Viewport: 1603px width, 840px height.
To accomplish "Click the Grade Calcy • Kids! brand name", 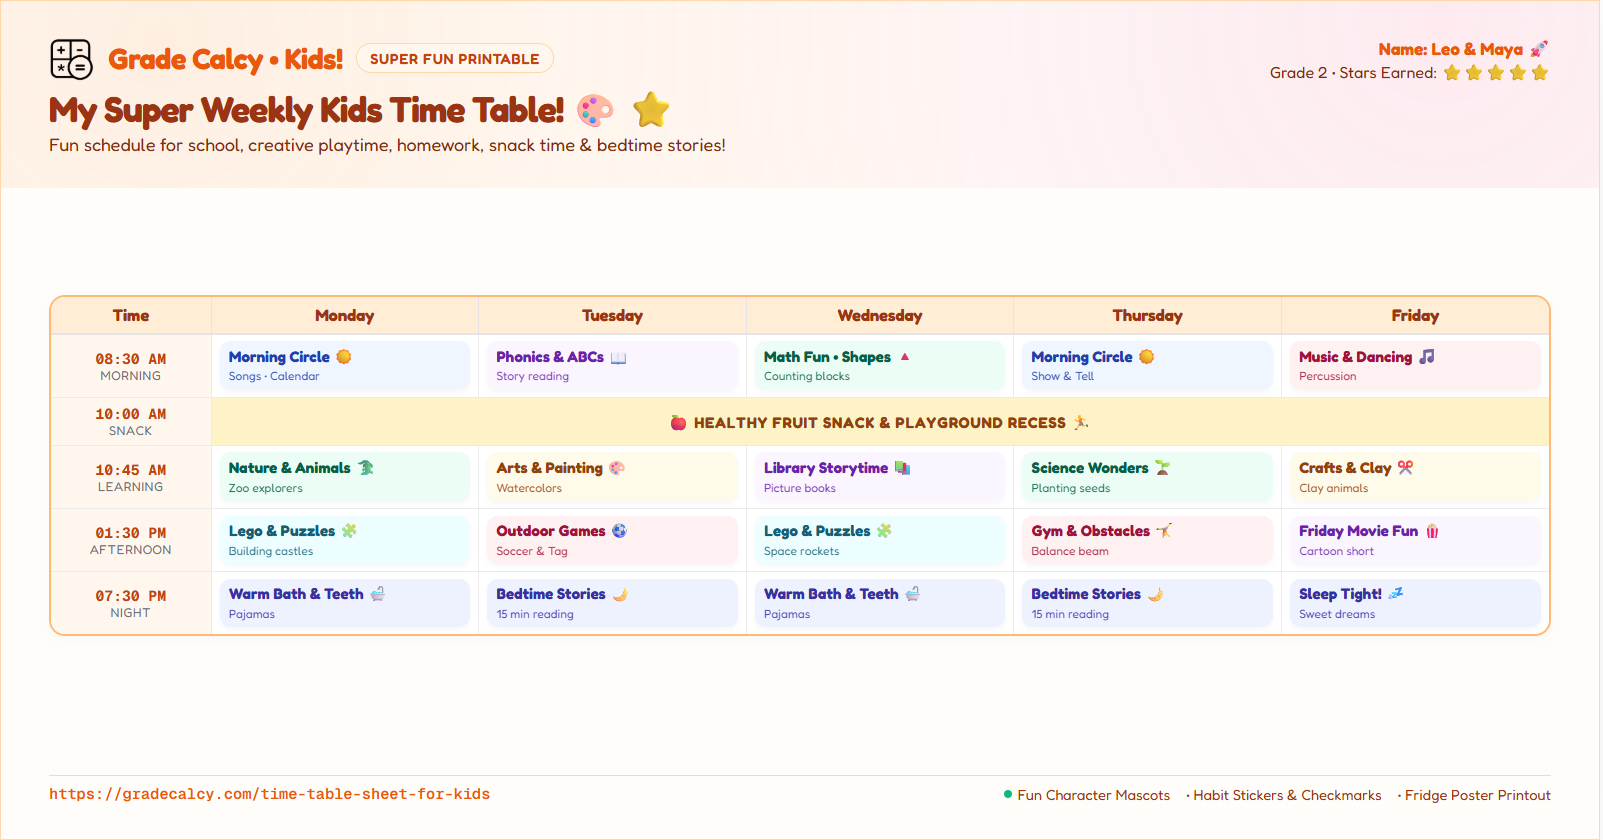I will pos(226,59).
